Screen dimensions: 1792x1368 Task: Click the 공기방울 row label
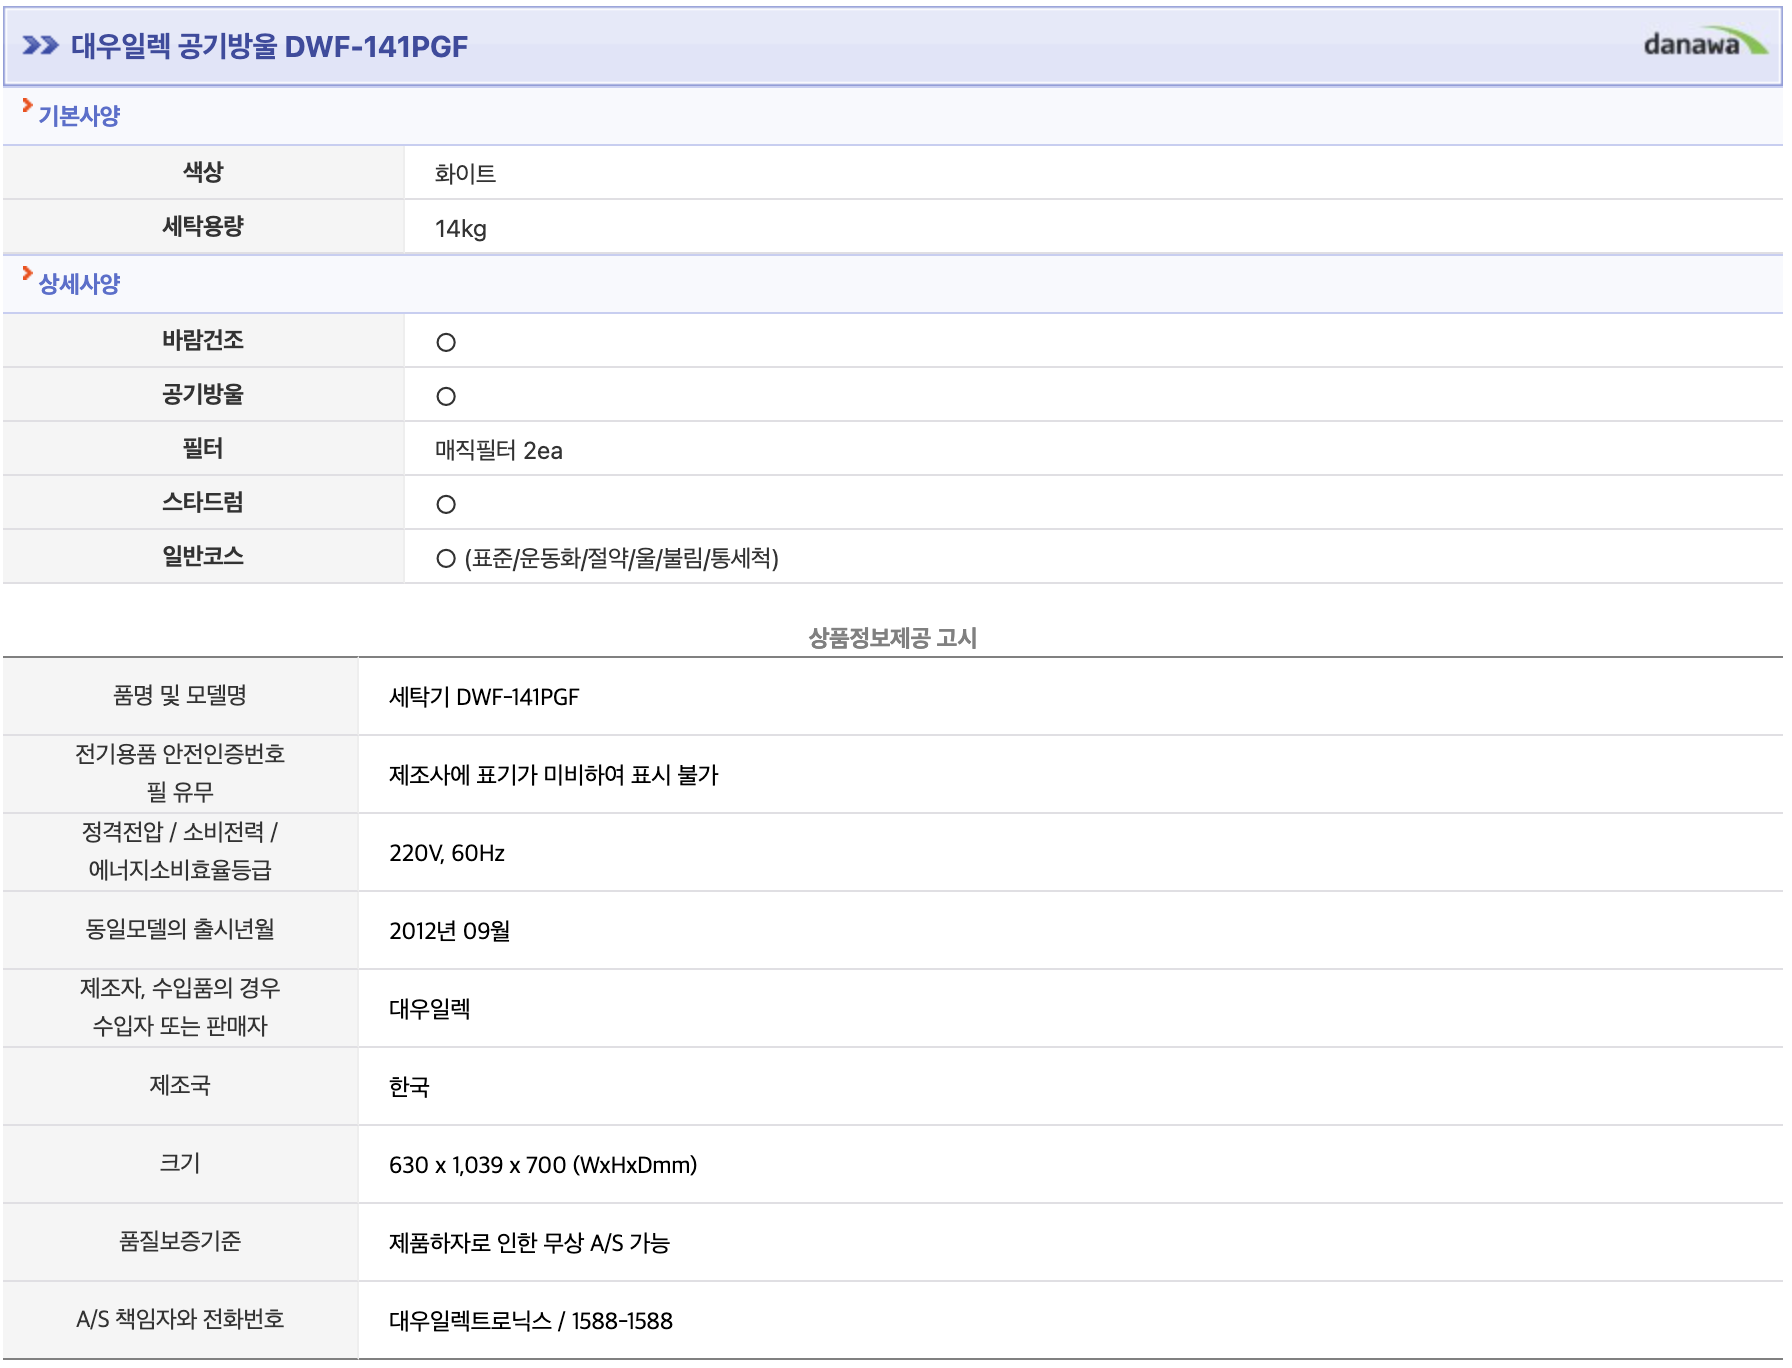[x=203, y=394]
